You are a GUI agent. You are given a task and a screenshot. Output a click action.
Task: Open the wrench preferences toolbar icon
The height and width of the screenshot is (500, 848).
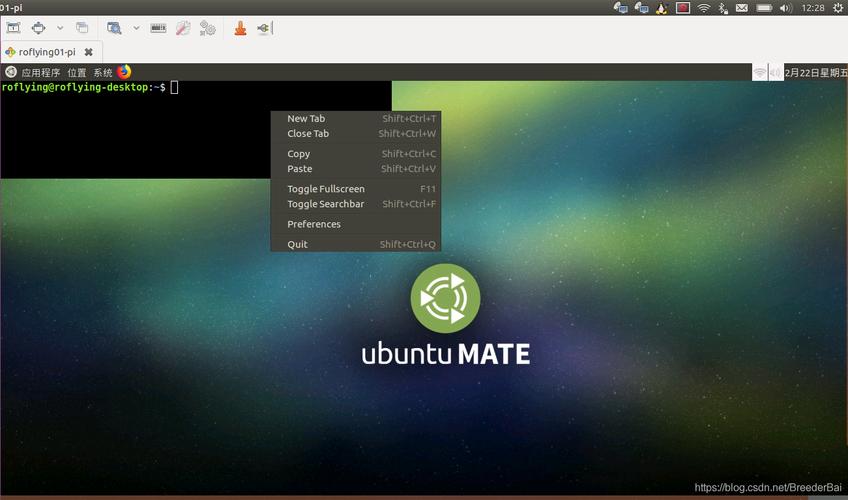(x=183, y=28)
